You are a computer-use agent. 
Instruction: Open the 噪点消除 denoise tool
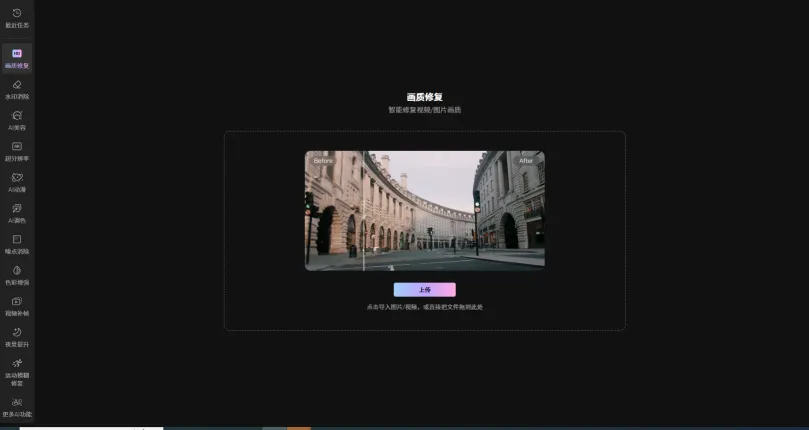(x=17, y=245)
